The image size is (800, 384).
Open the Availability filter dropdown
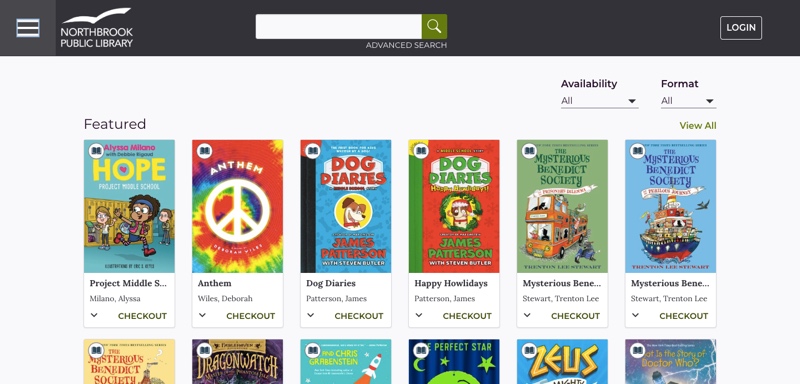point(599,101)
